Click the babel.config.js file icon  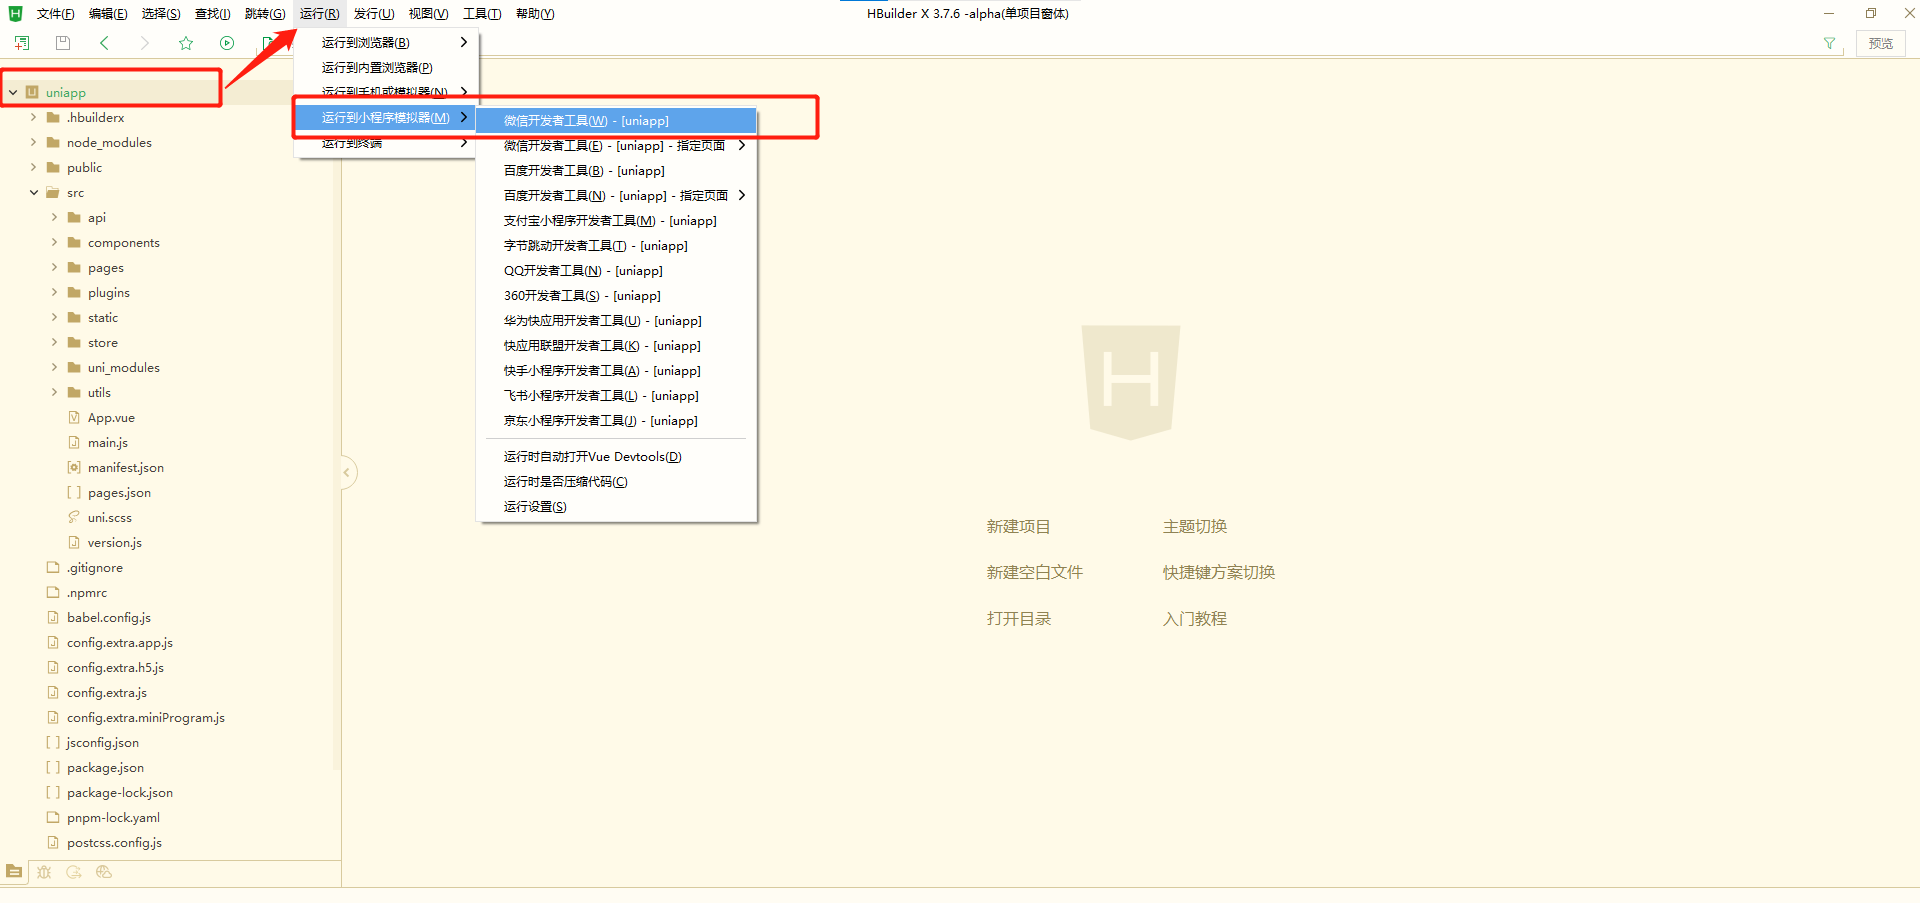[53, 618]
